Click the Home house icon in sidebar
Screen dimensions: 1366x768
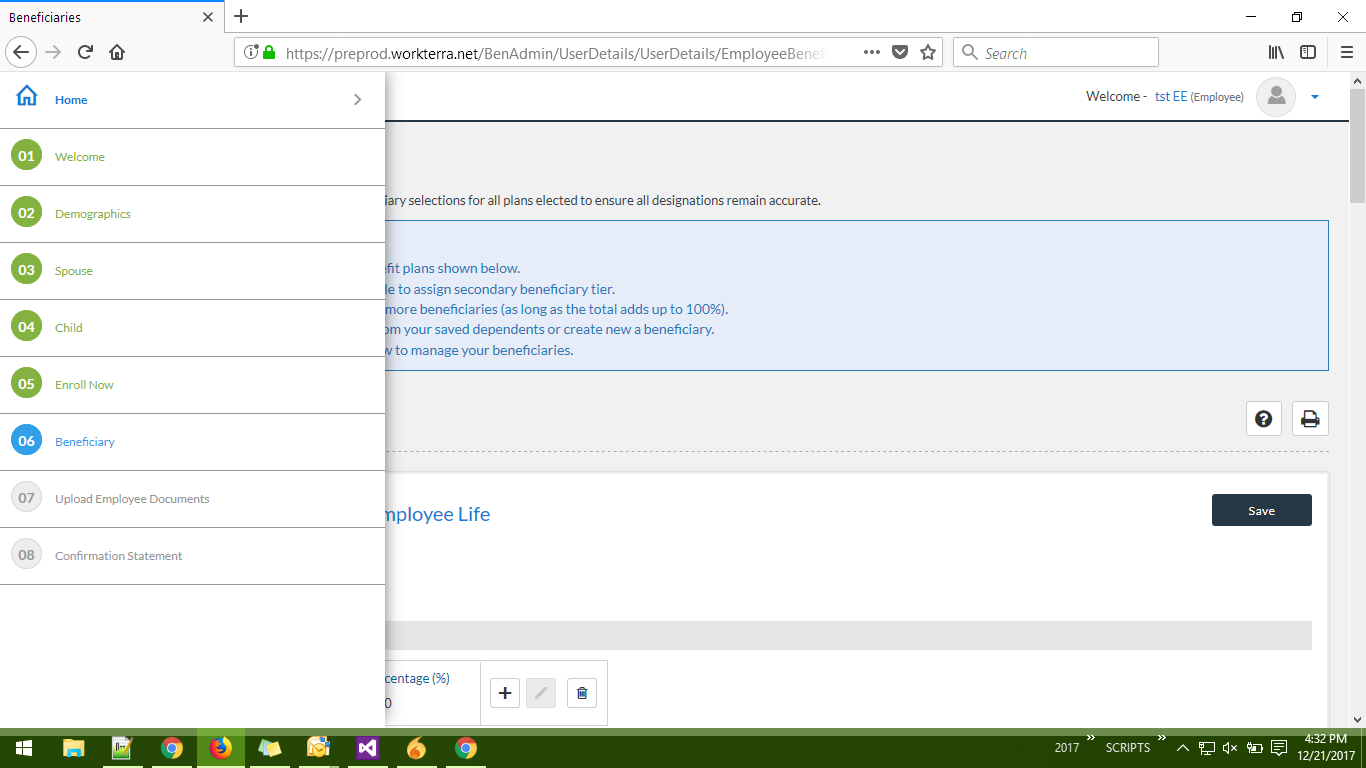[27, 96]
